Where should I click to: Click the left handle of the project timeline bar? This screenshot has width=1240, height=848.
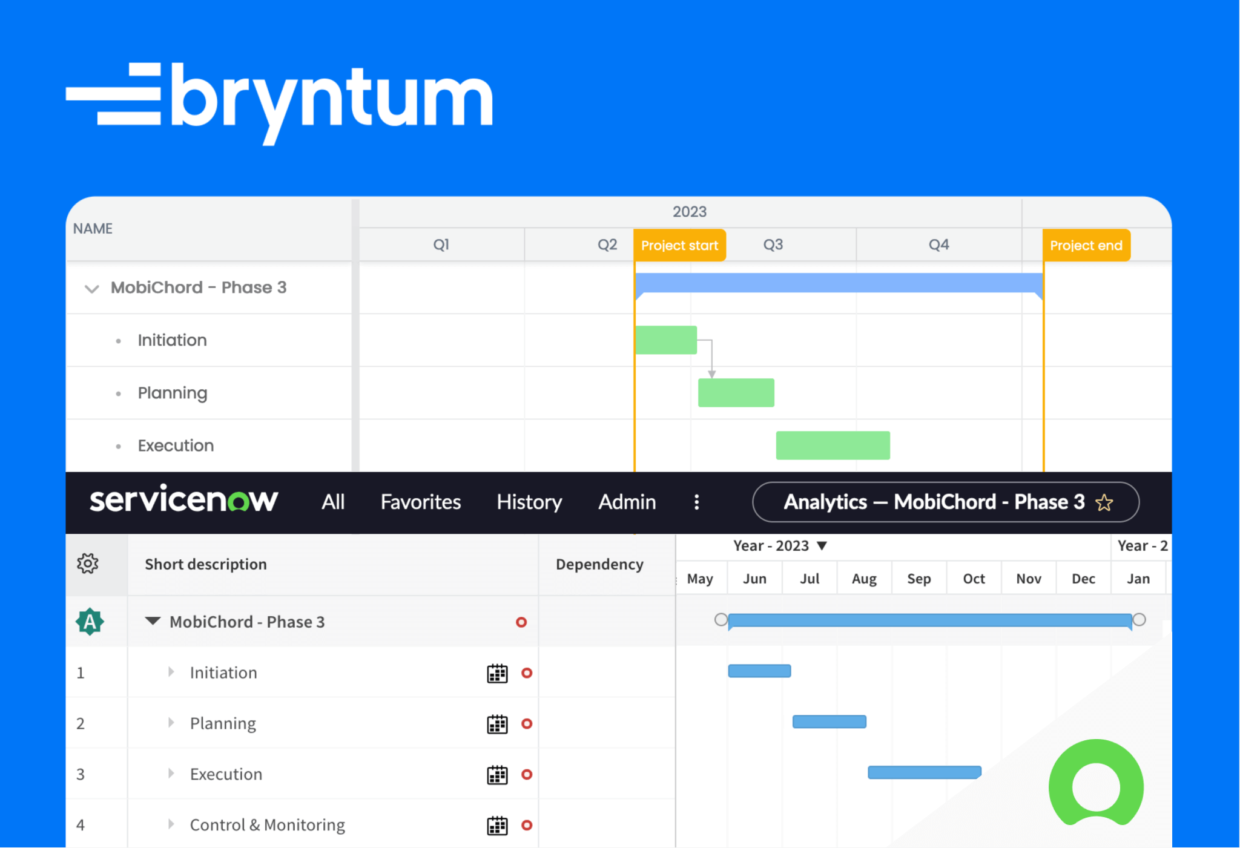[722, 620]
